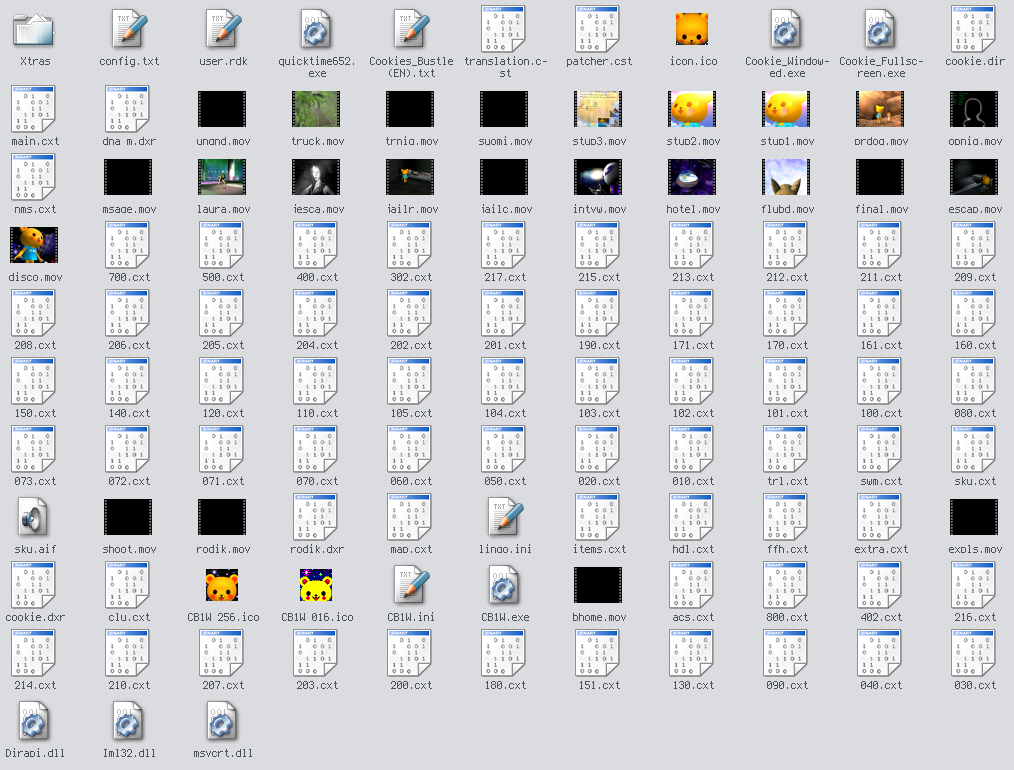The image size is (1014, 770).
Task: Open the Xtras folder icon
Action: click(x=34, y=30)
